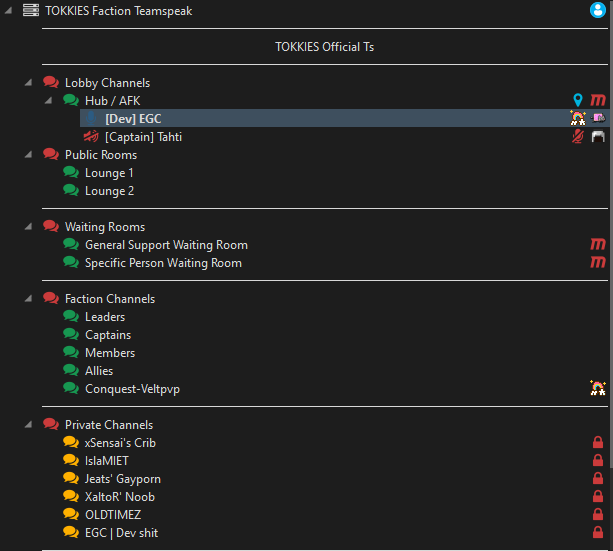Open the blue user profile icon

(x=598, y=11)
